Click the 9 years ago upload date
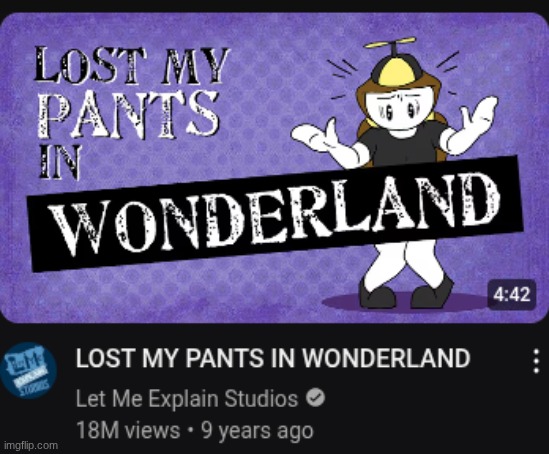549x454 pixels. [x=257, y=430]
